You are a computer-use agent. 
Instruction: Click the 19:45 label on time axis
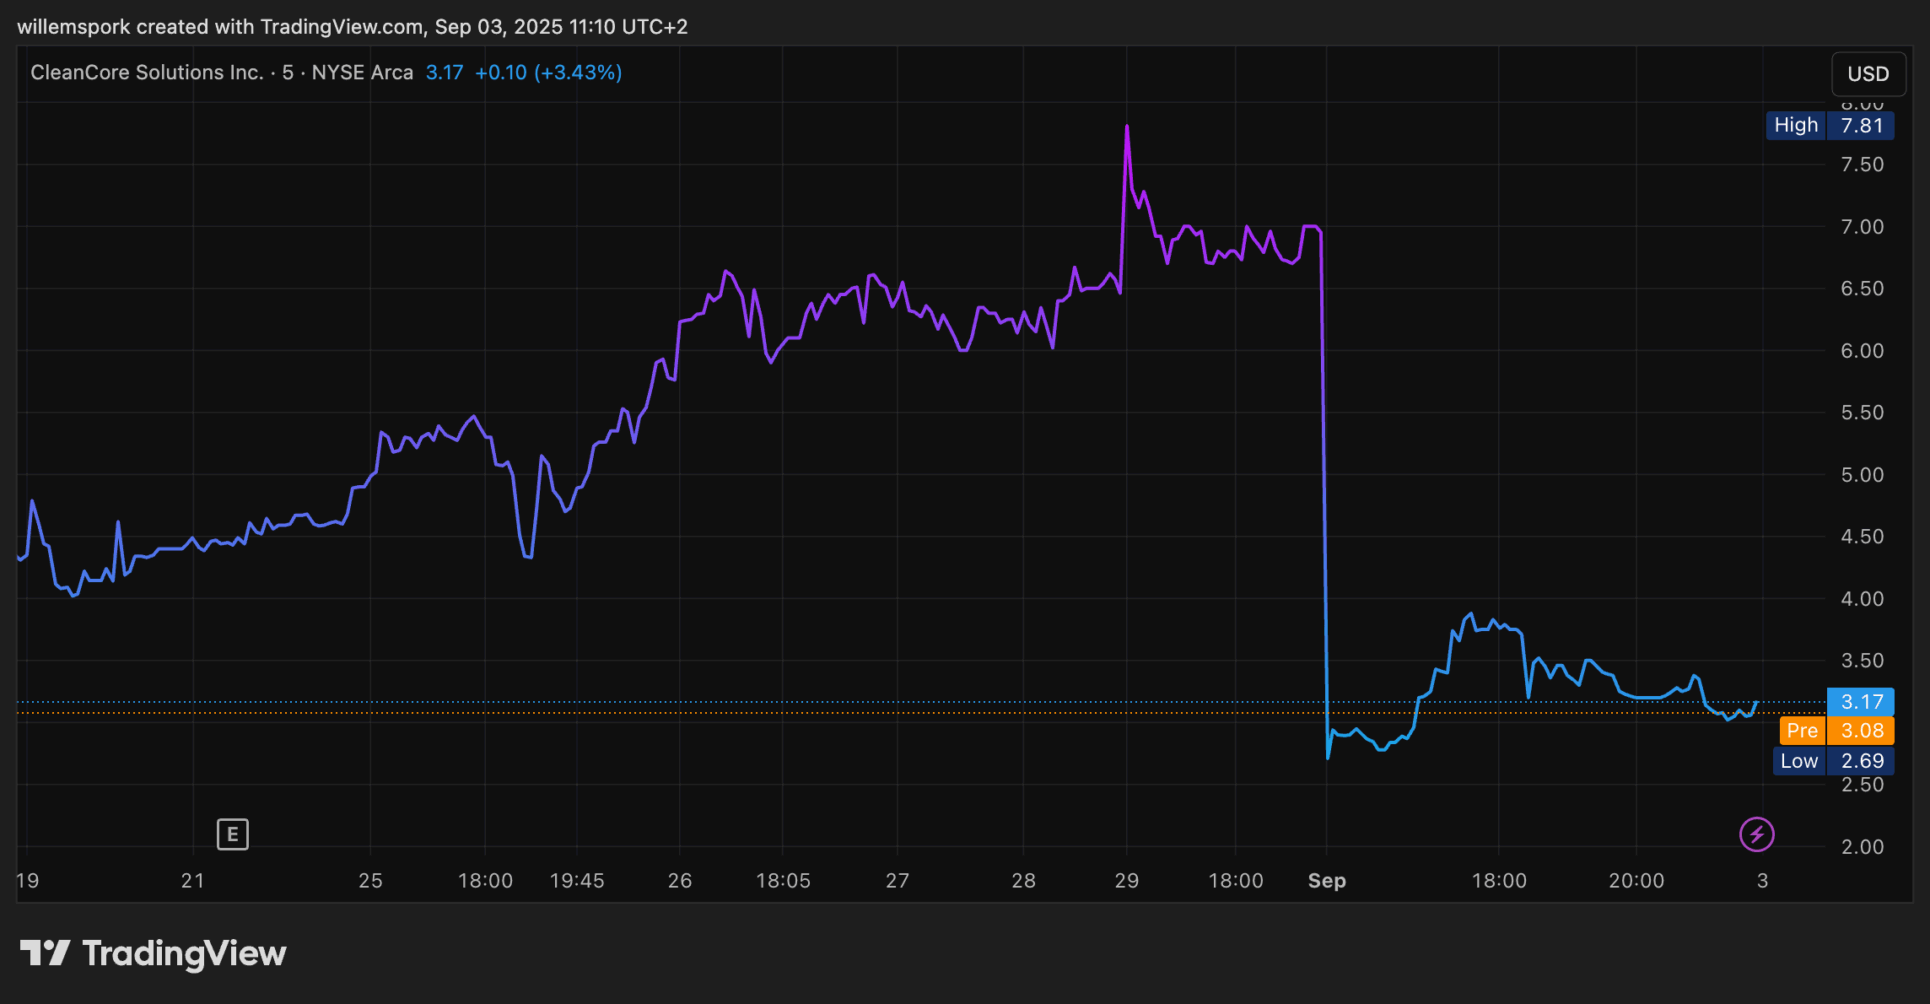[577, 881]
